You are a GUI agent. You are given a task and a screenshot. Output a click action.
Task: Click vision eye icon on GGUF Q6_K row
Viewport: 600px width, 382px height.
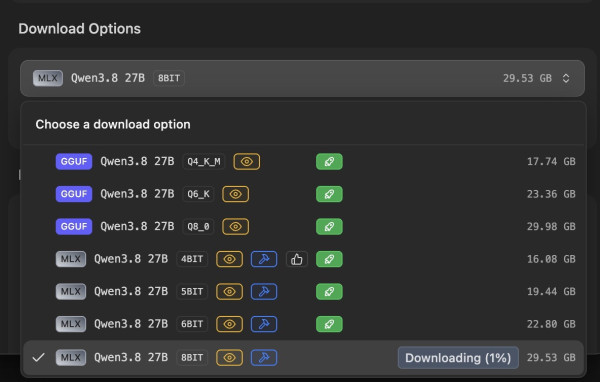[x=235, y=194]
